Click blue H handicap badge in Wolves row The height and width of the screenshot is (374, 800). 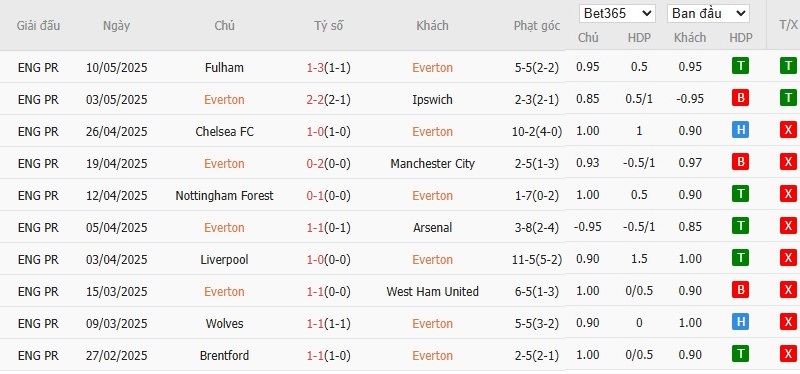pyautogui.click(x=740, y=322)
